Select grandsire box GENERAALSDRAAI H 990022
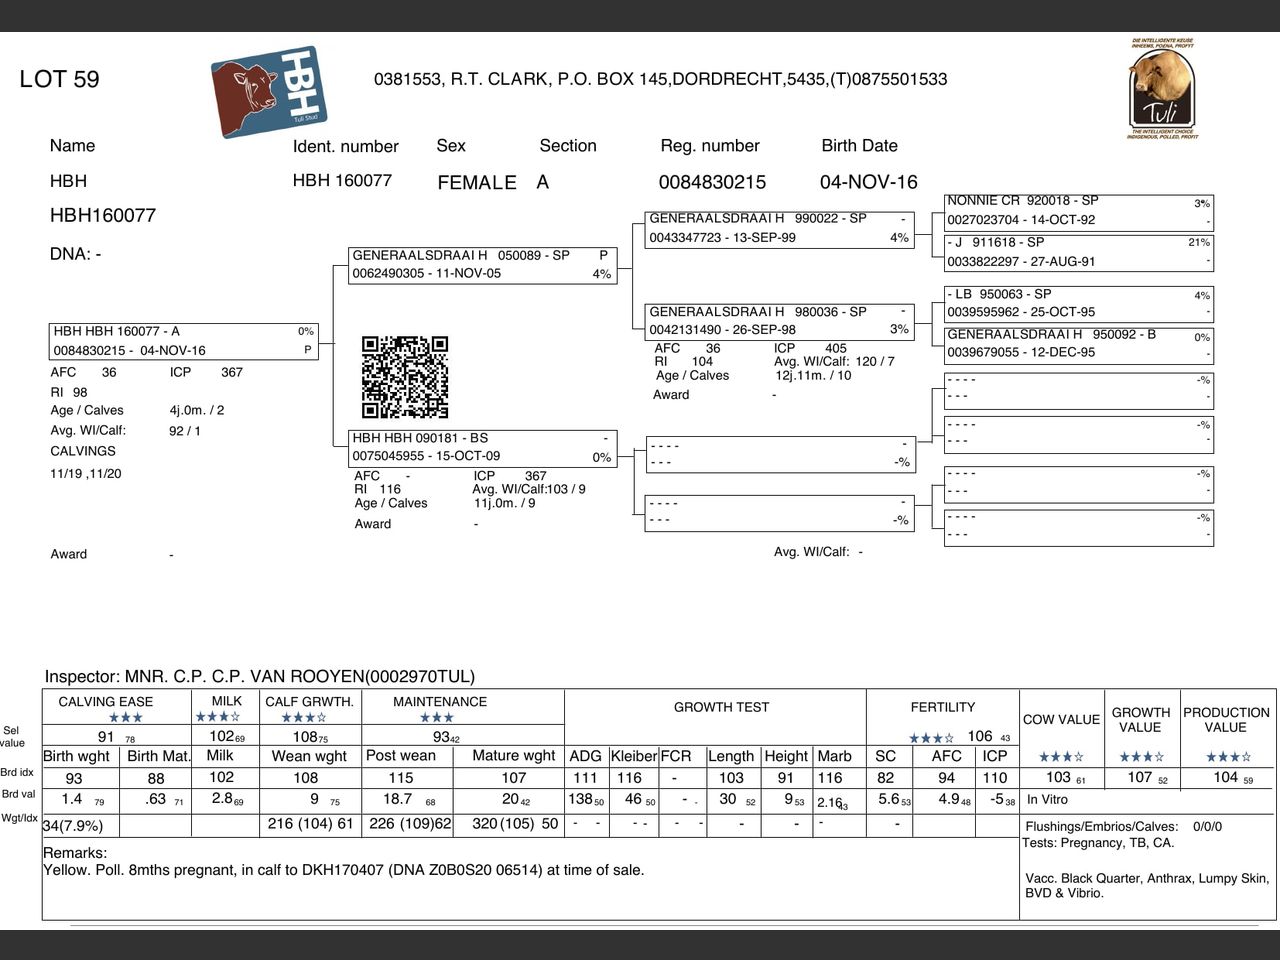Screen dimensions: 1280x960 pyautogui.click(x=780, y=228)
